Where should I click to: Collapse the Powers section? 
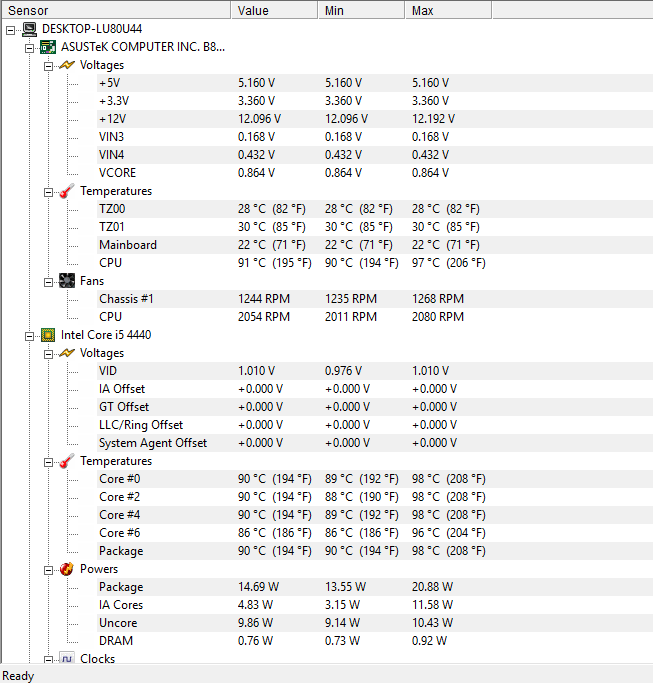coord(48,570)
